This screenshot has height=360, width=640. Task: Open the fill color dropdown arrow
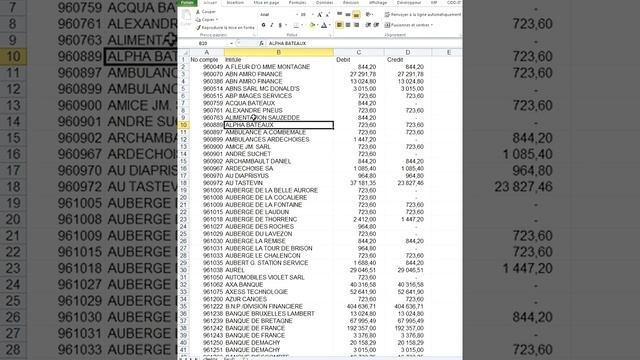coord(318,25)
